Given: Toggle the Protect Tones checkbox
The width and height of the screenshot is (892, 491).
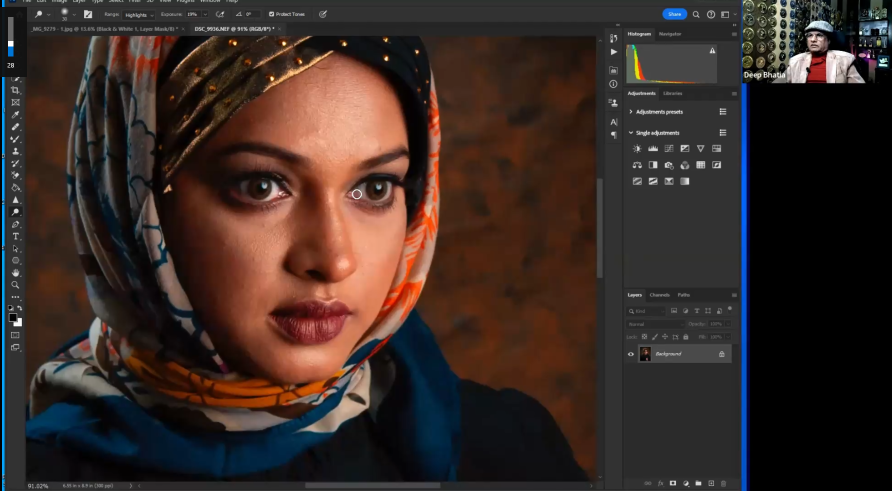Looking at the screenshot, I should [271, 14].
